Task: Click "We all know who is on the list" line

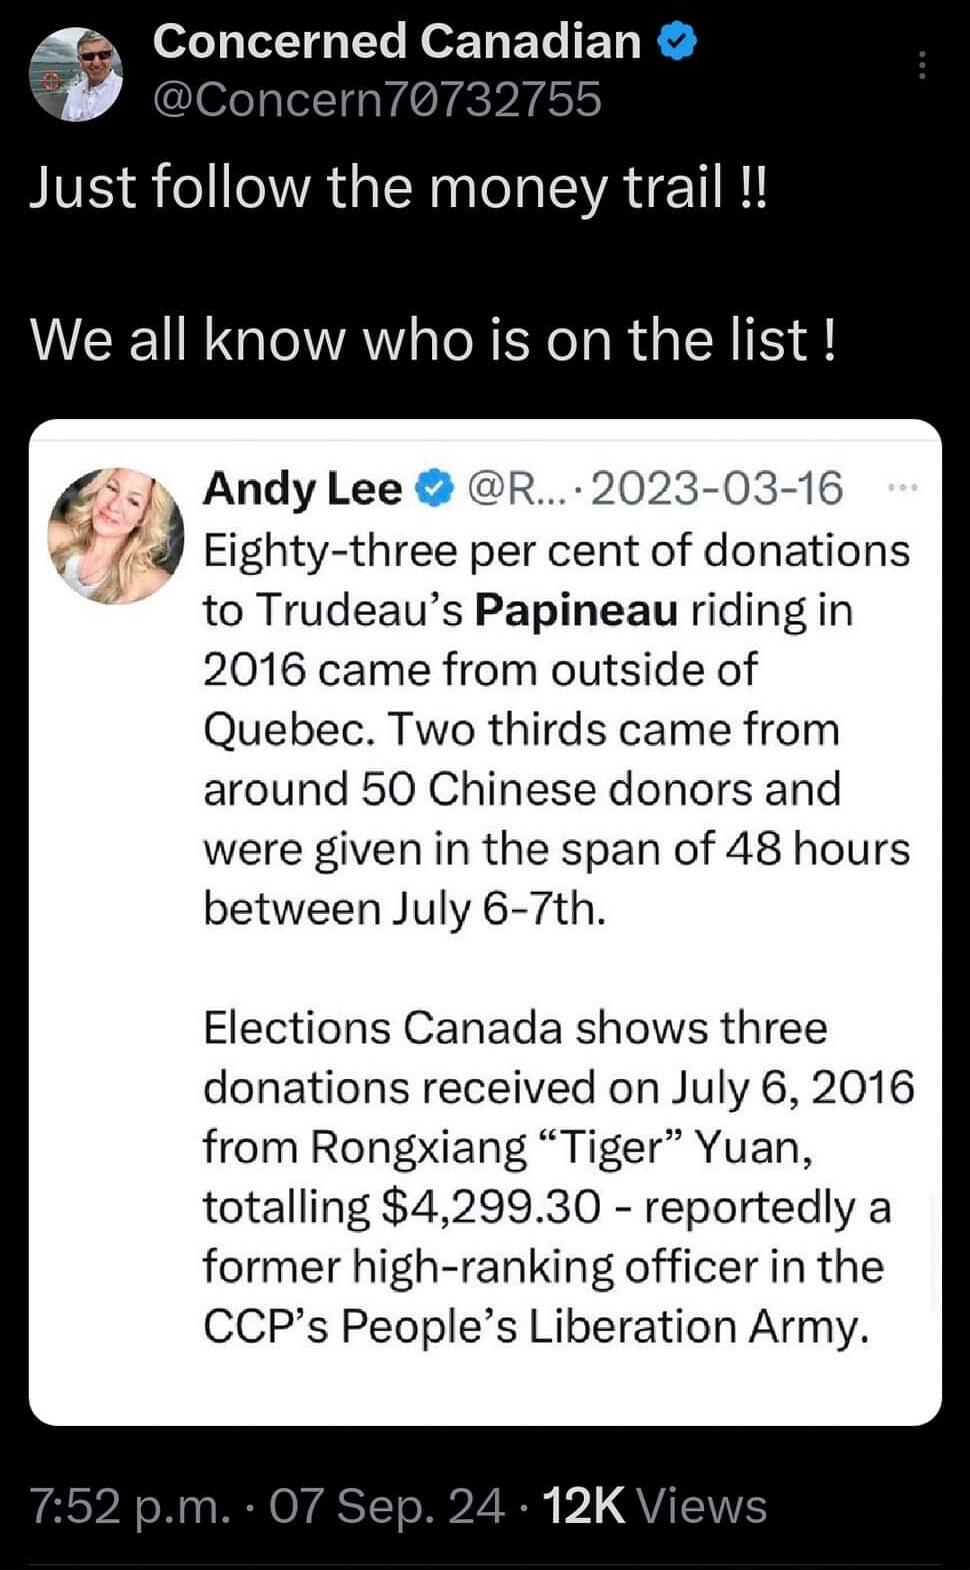Action: [433, 340]
